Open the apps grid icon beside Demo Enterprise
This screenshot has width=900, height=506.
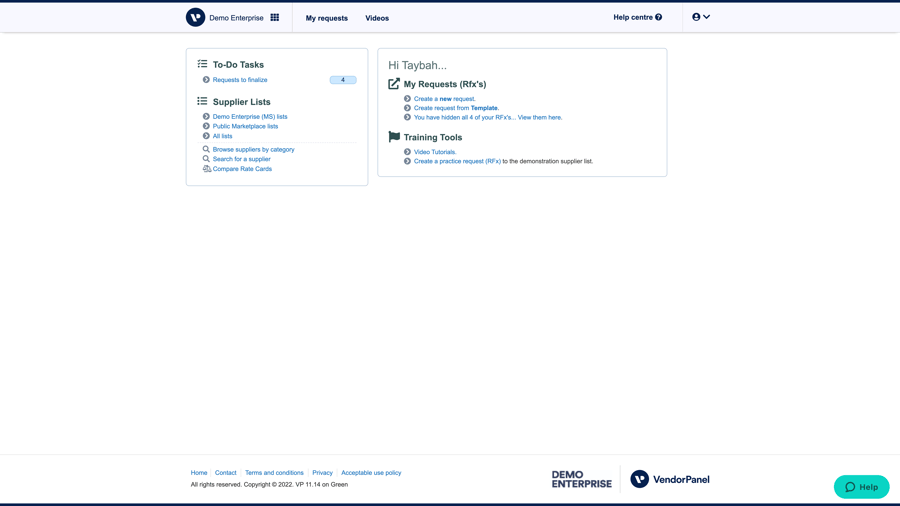click(x=275, y=17)
